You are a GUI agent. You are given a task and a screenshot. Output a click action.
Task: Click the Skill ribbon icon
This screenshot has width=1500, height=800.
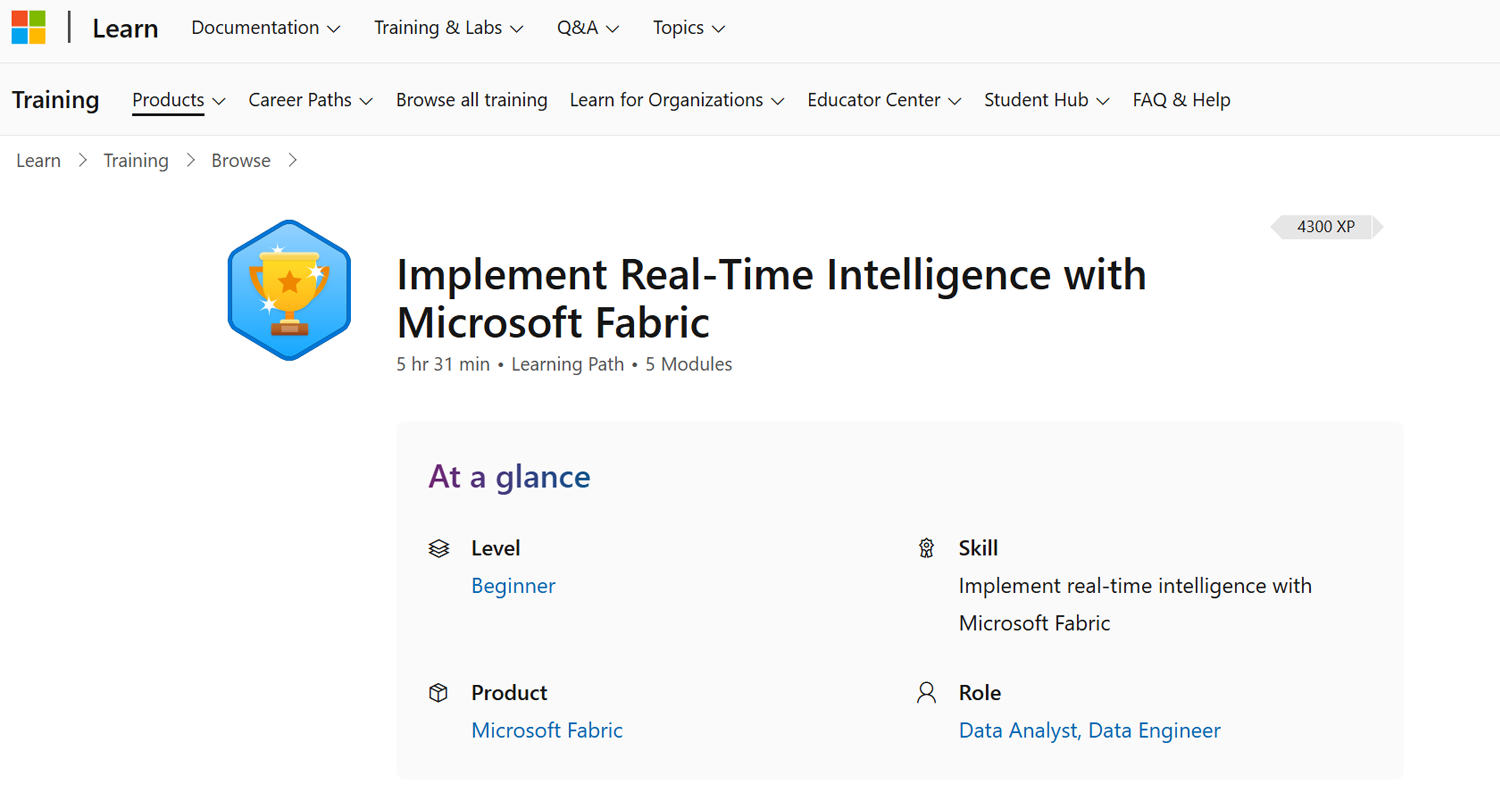tap(926, 548)
